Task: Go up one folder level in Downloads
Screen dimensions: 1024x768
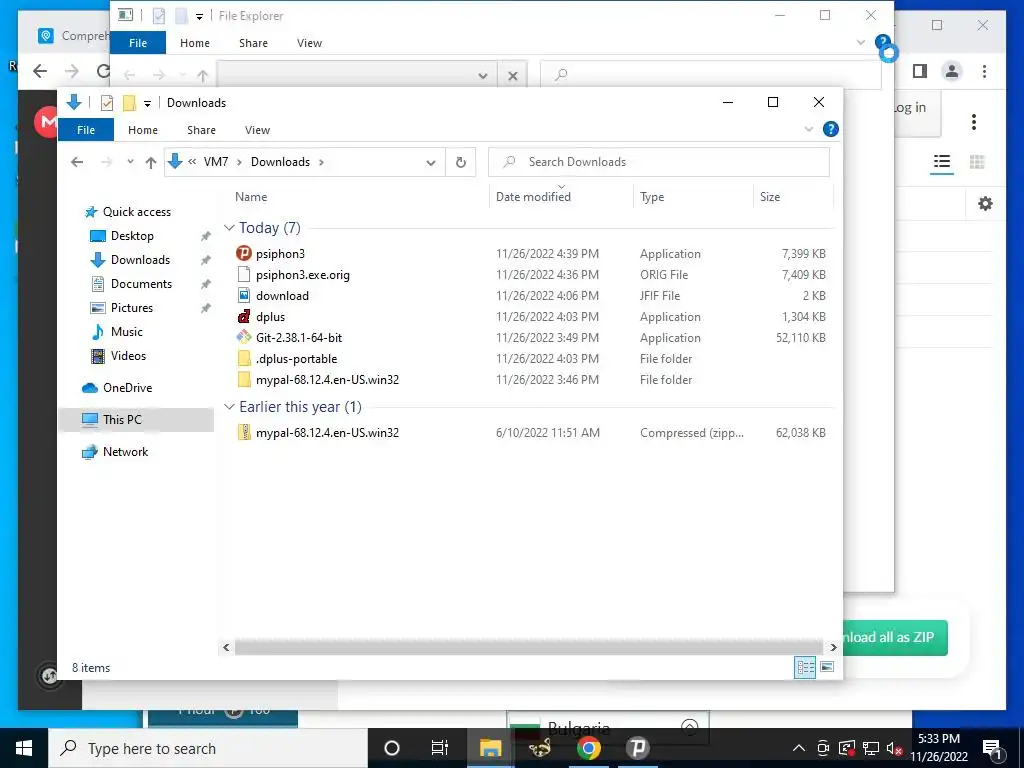Action: [151, 162]
